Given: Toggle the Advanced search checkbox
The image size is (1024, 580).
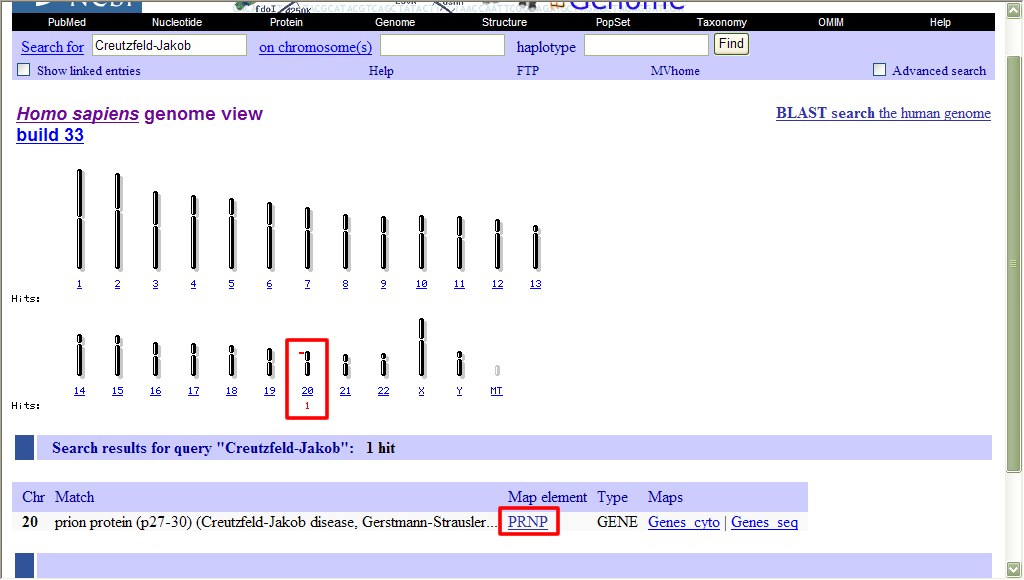Looking at the screenshot, I should 880,70.
